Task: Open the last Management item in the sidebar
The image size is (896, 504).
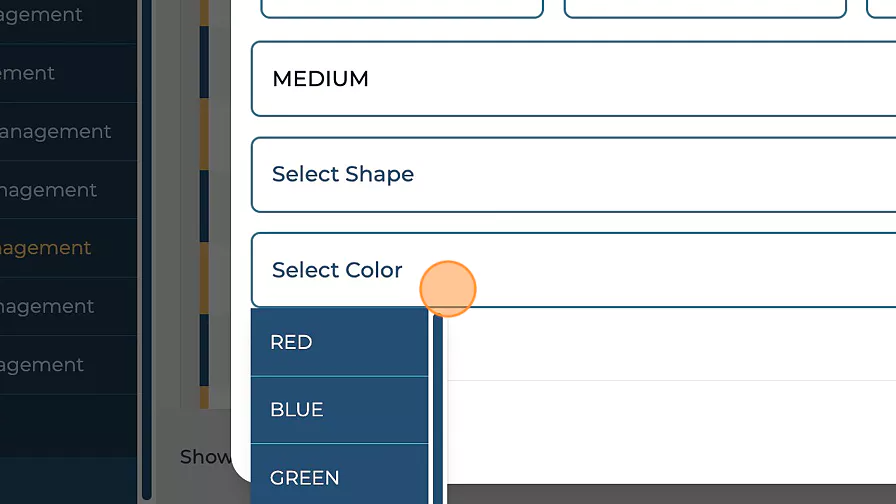Action: pyautogui.click(x=43, y=365)
